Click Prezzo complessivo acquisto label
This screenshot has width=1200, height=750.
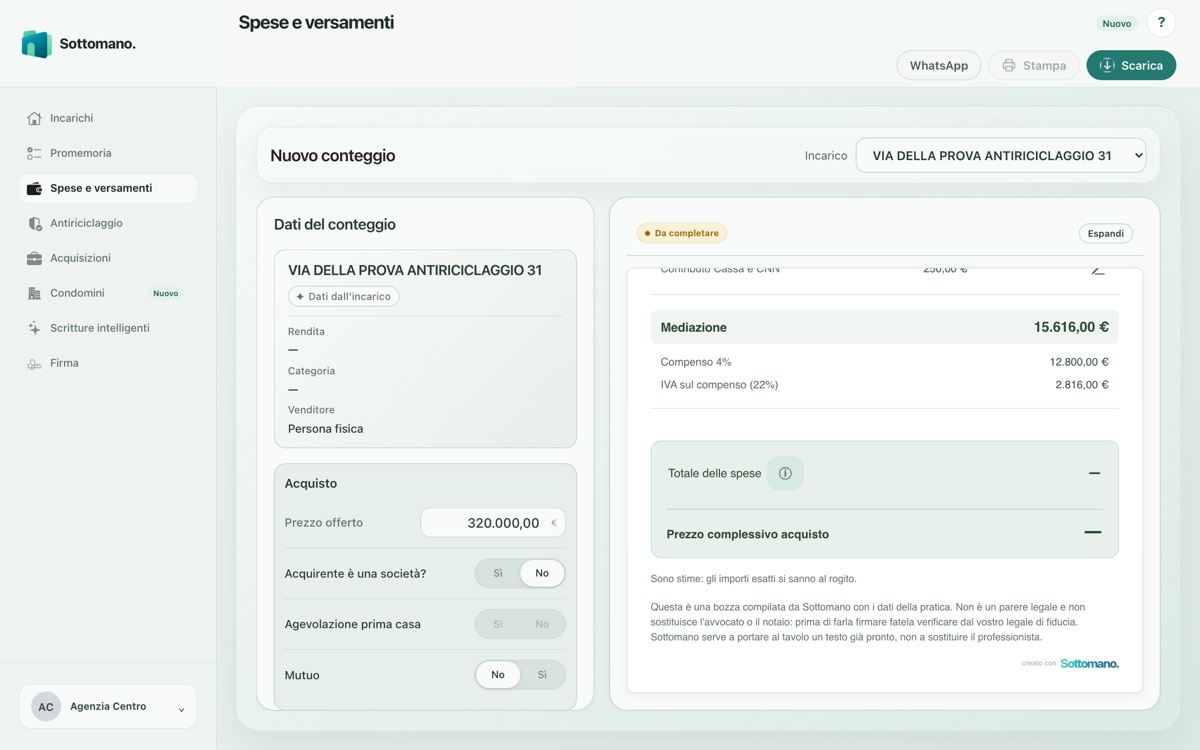coord(748,534)
